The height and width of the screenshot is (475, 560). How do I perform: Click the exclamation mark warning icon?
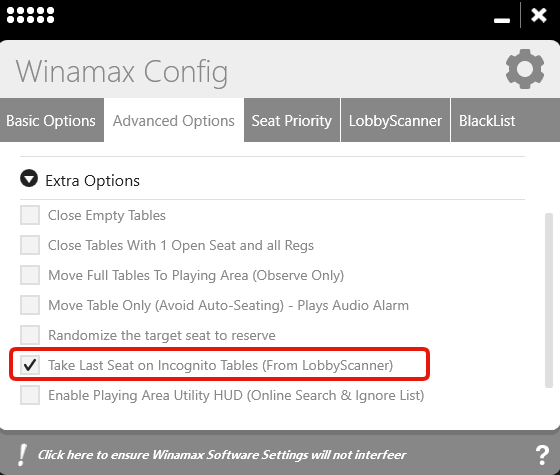pos(22,455)
